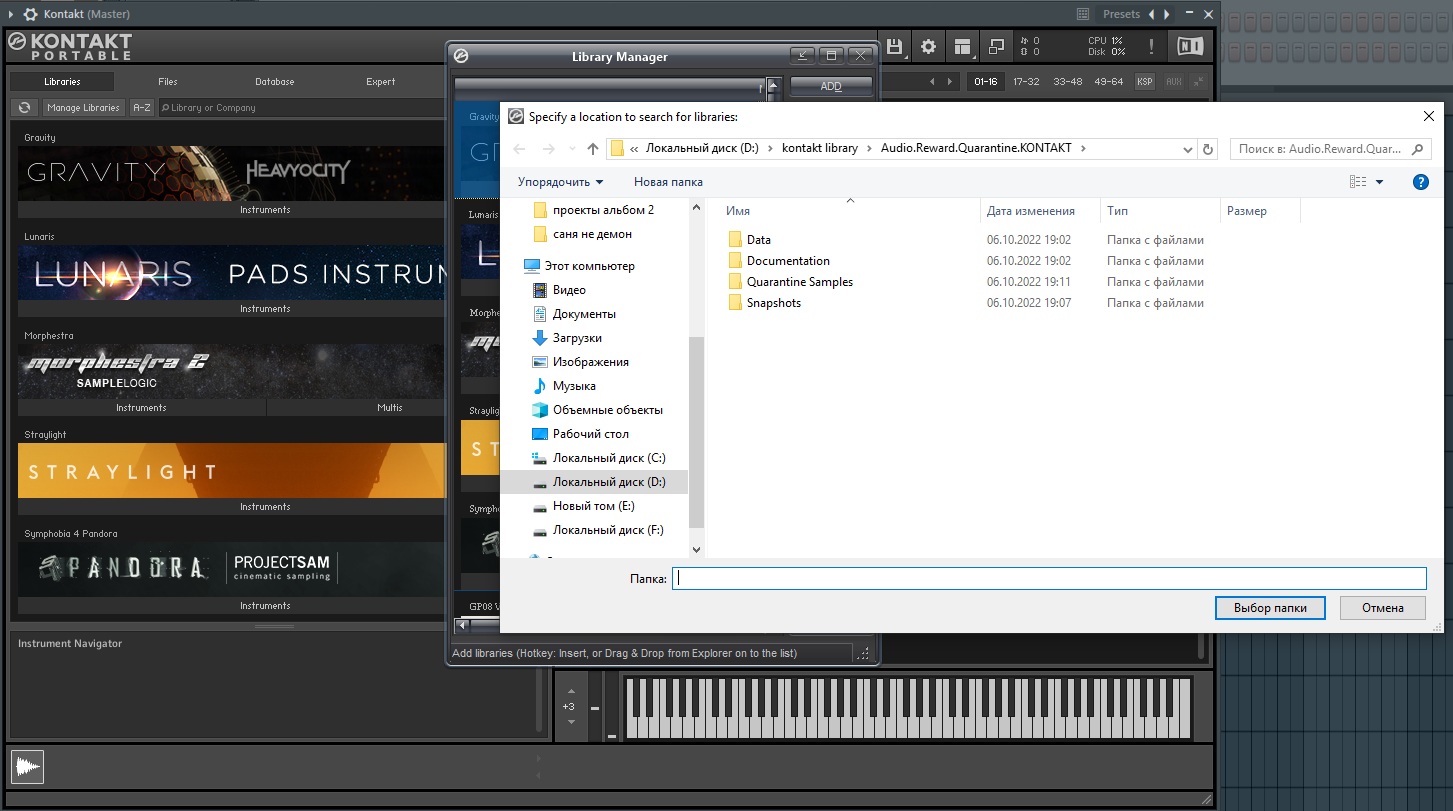Switch to the Files tab
Image resolution: width=1453 pixels, height=811 pixels.
168,82
